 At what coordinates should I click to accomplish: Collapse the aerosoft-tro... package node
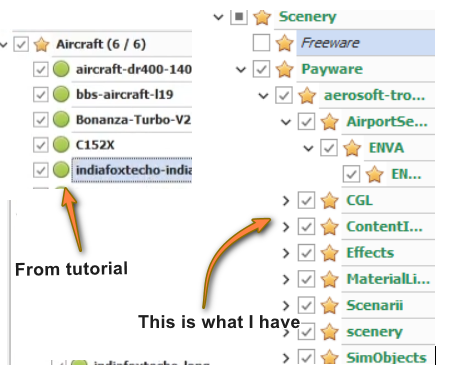263,96
